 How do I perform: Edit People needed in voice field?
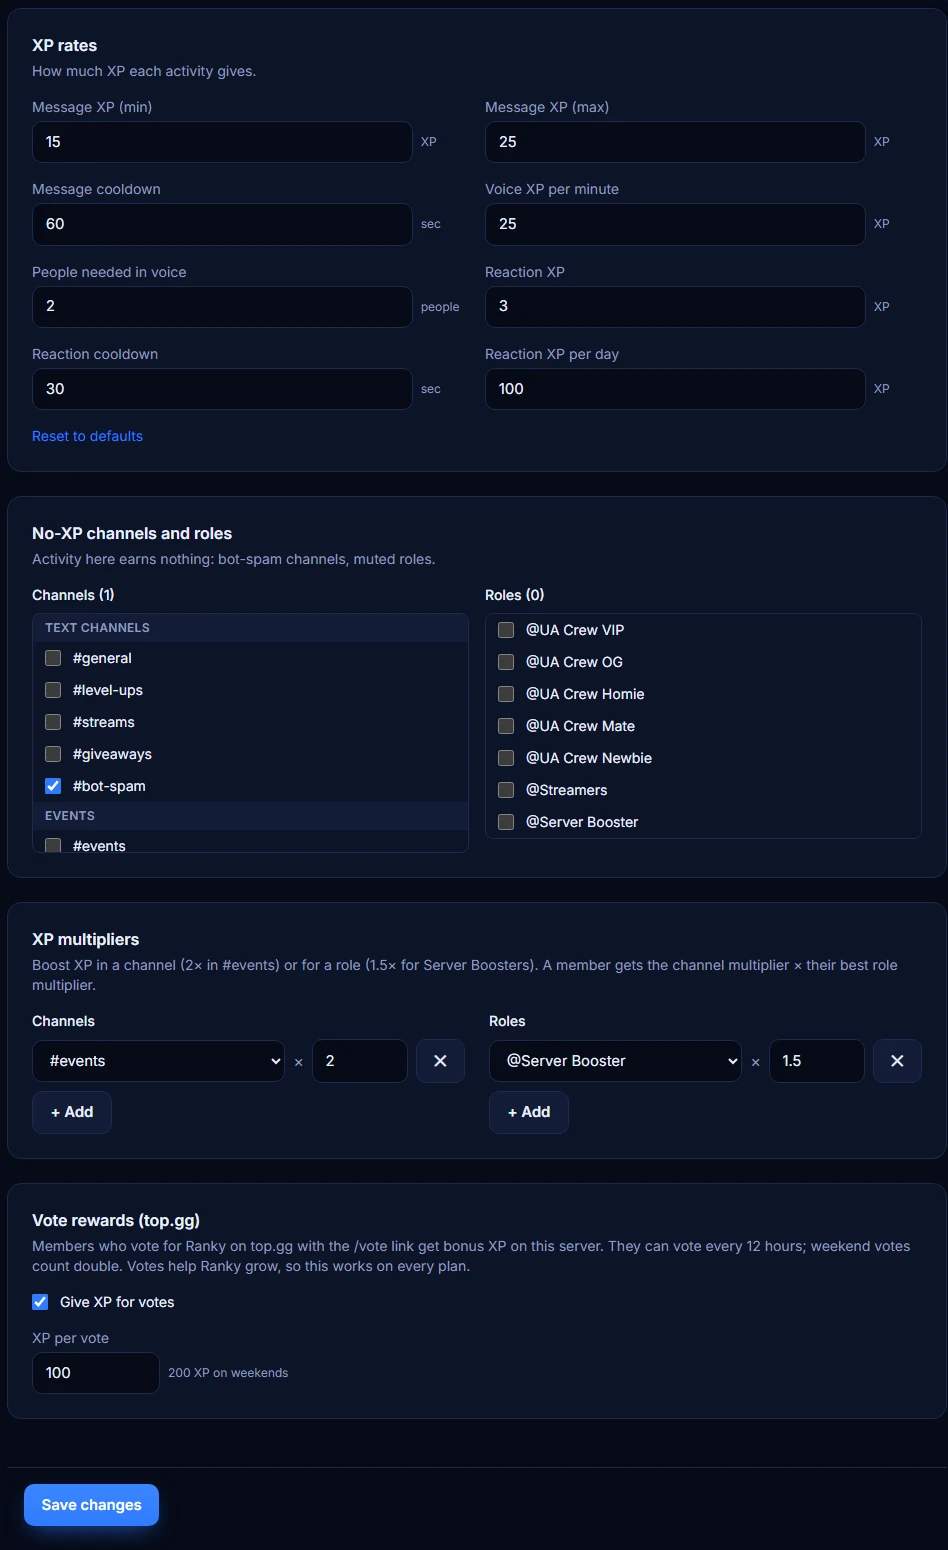click(x=222, y=306)
